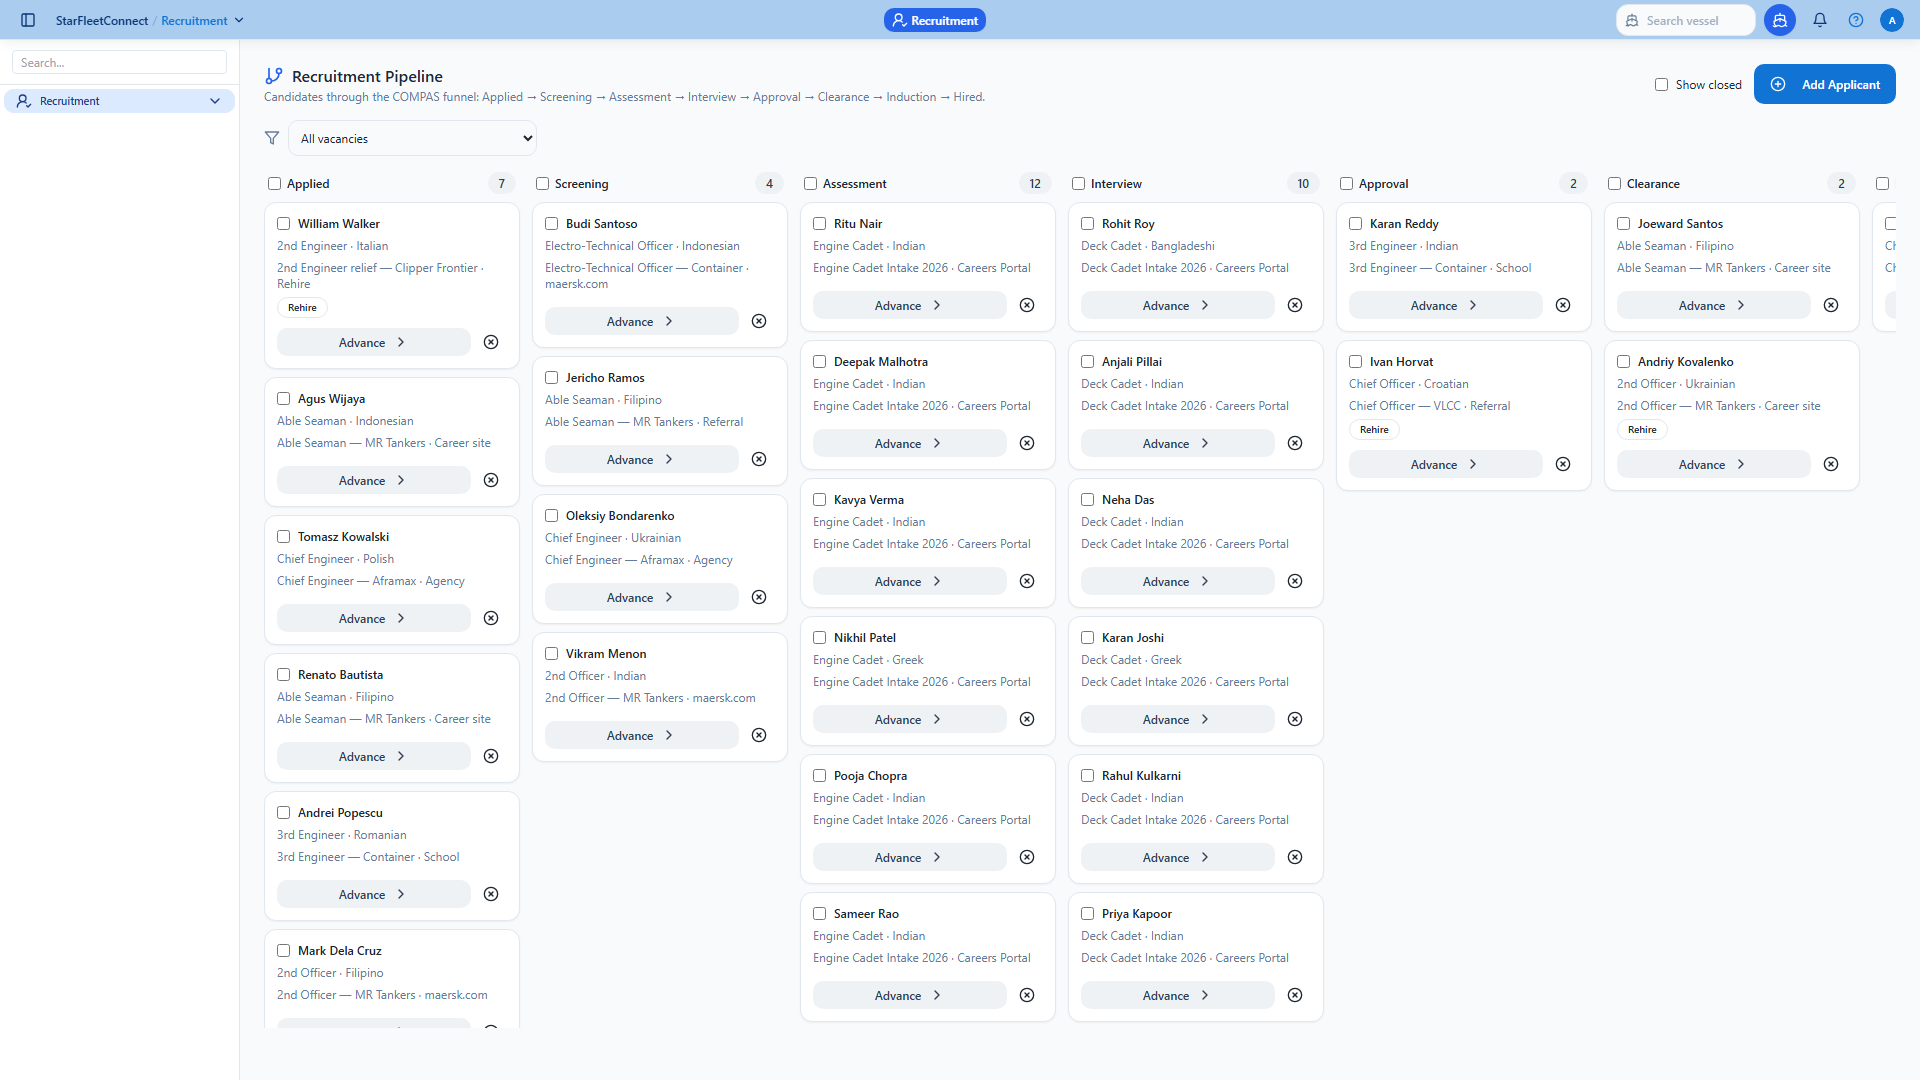Reject Oleksiy Bondarenko with the X icon
1920x1080 pixels.
tap(759, 597)
